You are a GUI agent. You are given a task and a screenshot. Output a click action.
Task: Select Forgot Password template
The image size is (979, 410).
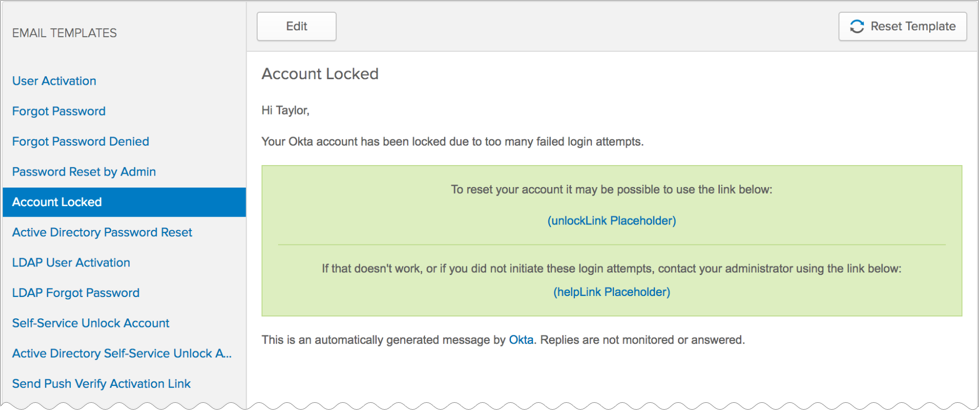pyautogui.click(x=59, y=111)
